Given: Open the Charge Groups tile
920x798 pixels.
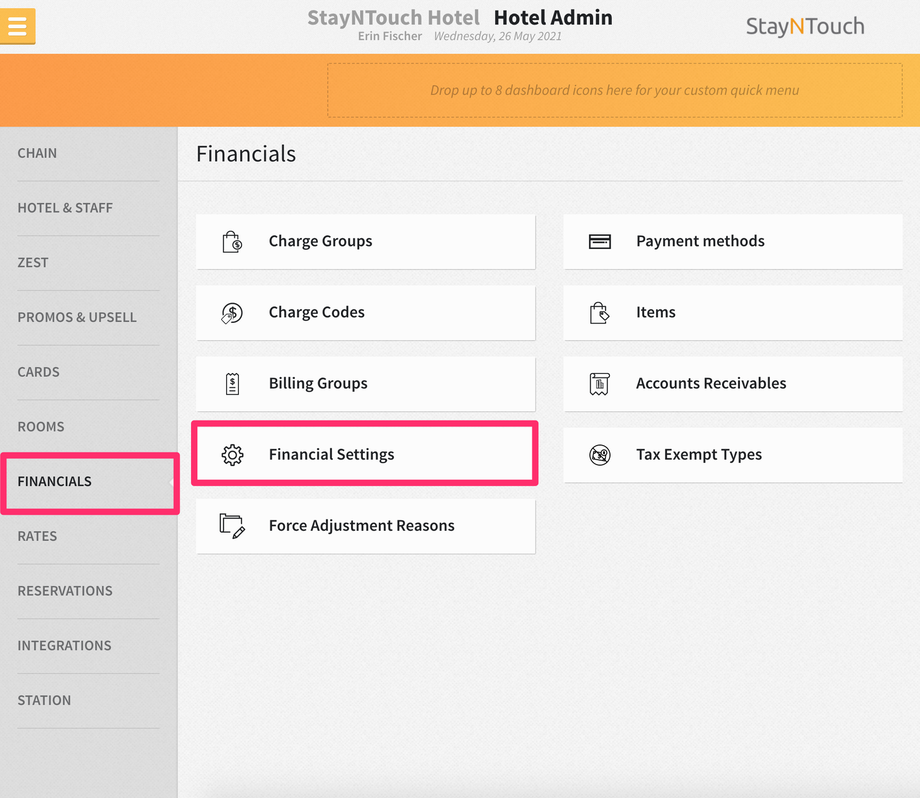Looking at the screenshot, I should (366, 242).
